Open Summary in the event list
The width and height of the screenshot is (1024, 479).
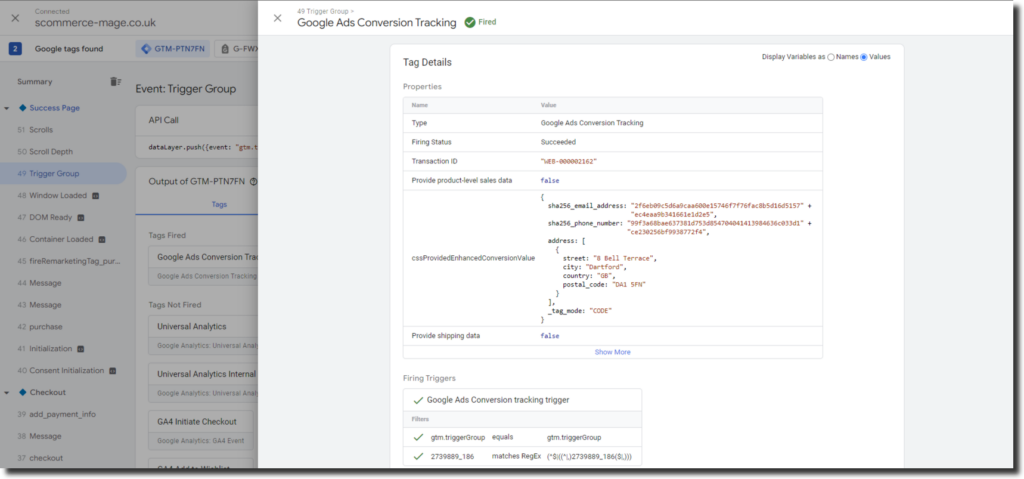click(x=35, y=82)
